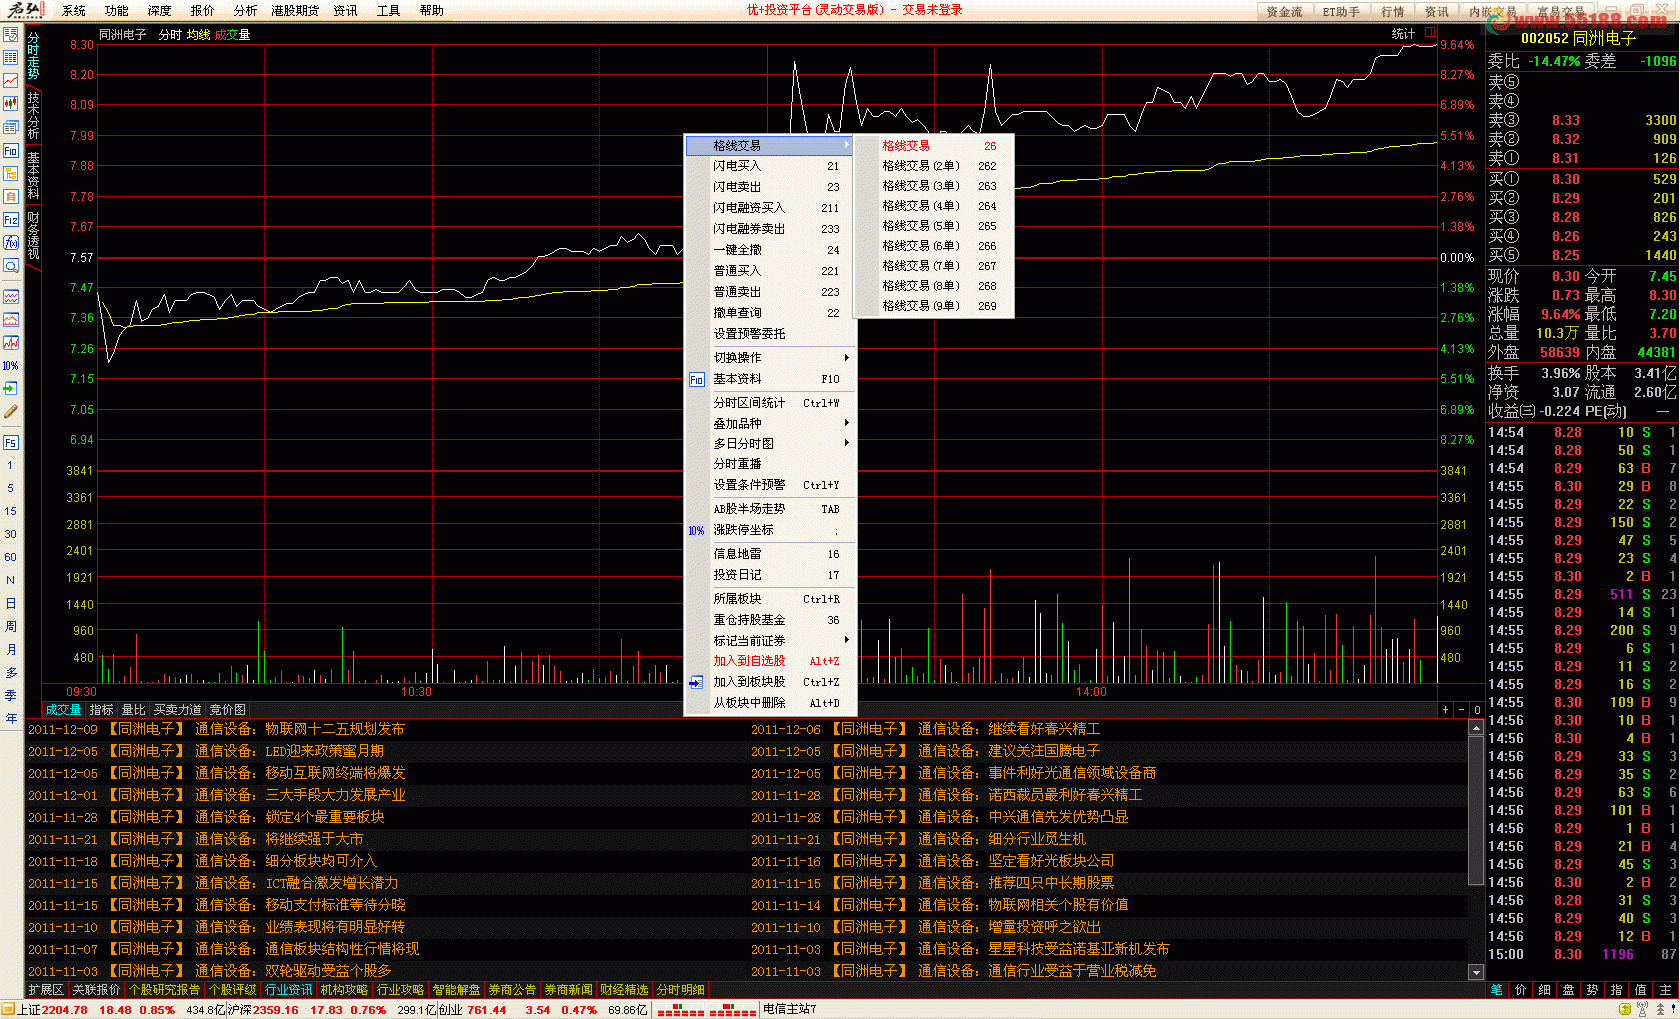1680x1019 pixels.
Task: Click the green arrow add-to-block icon
Action: pos(11,388)
